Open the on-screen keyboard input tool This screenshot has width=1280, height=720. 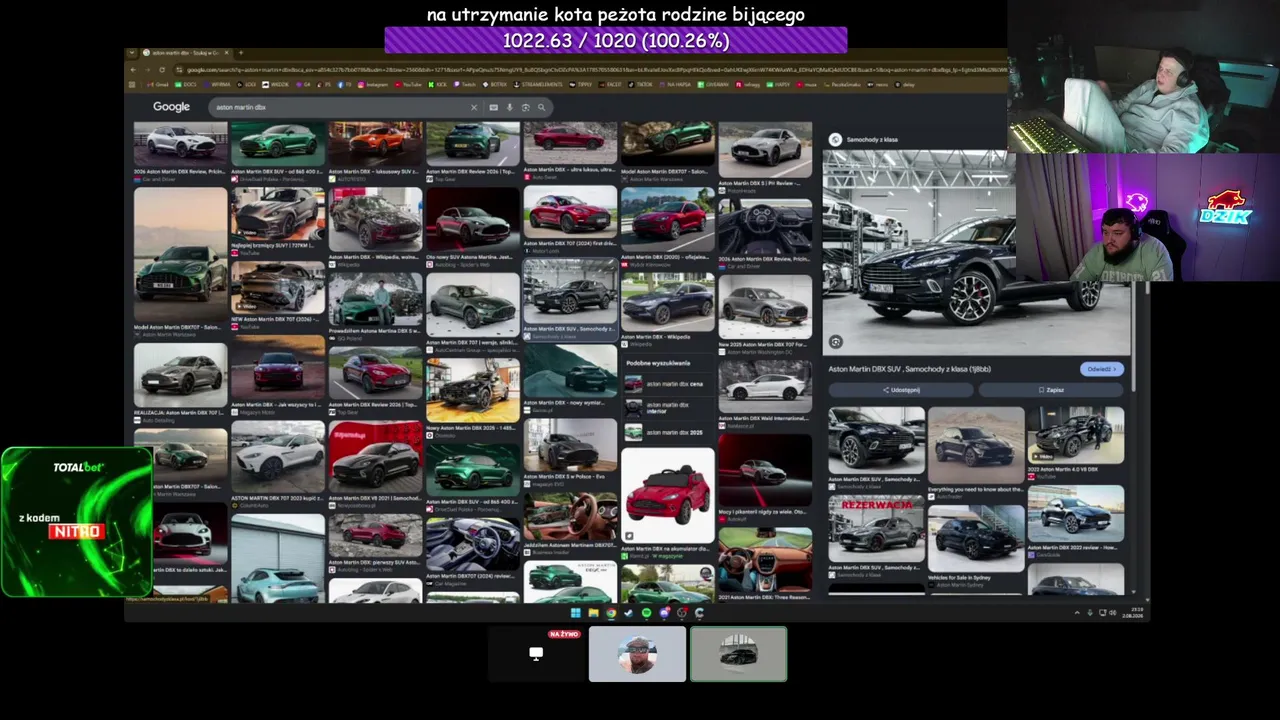pos(493,107)
